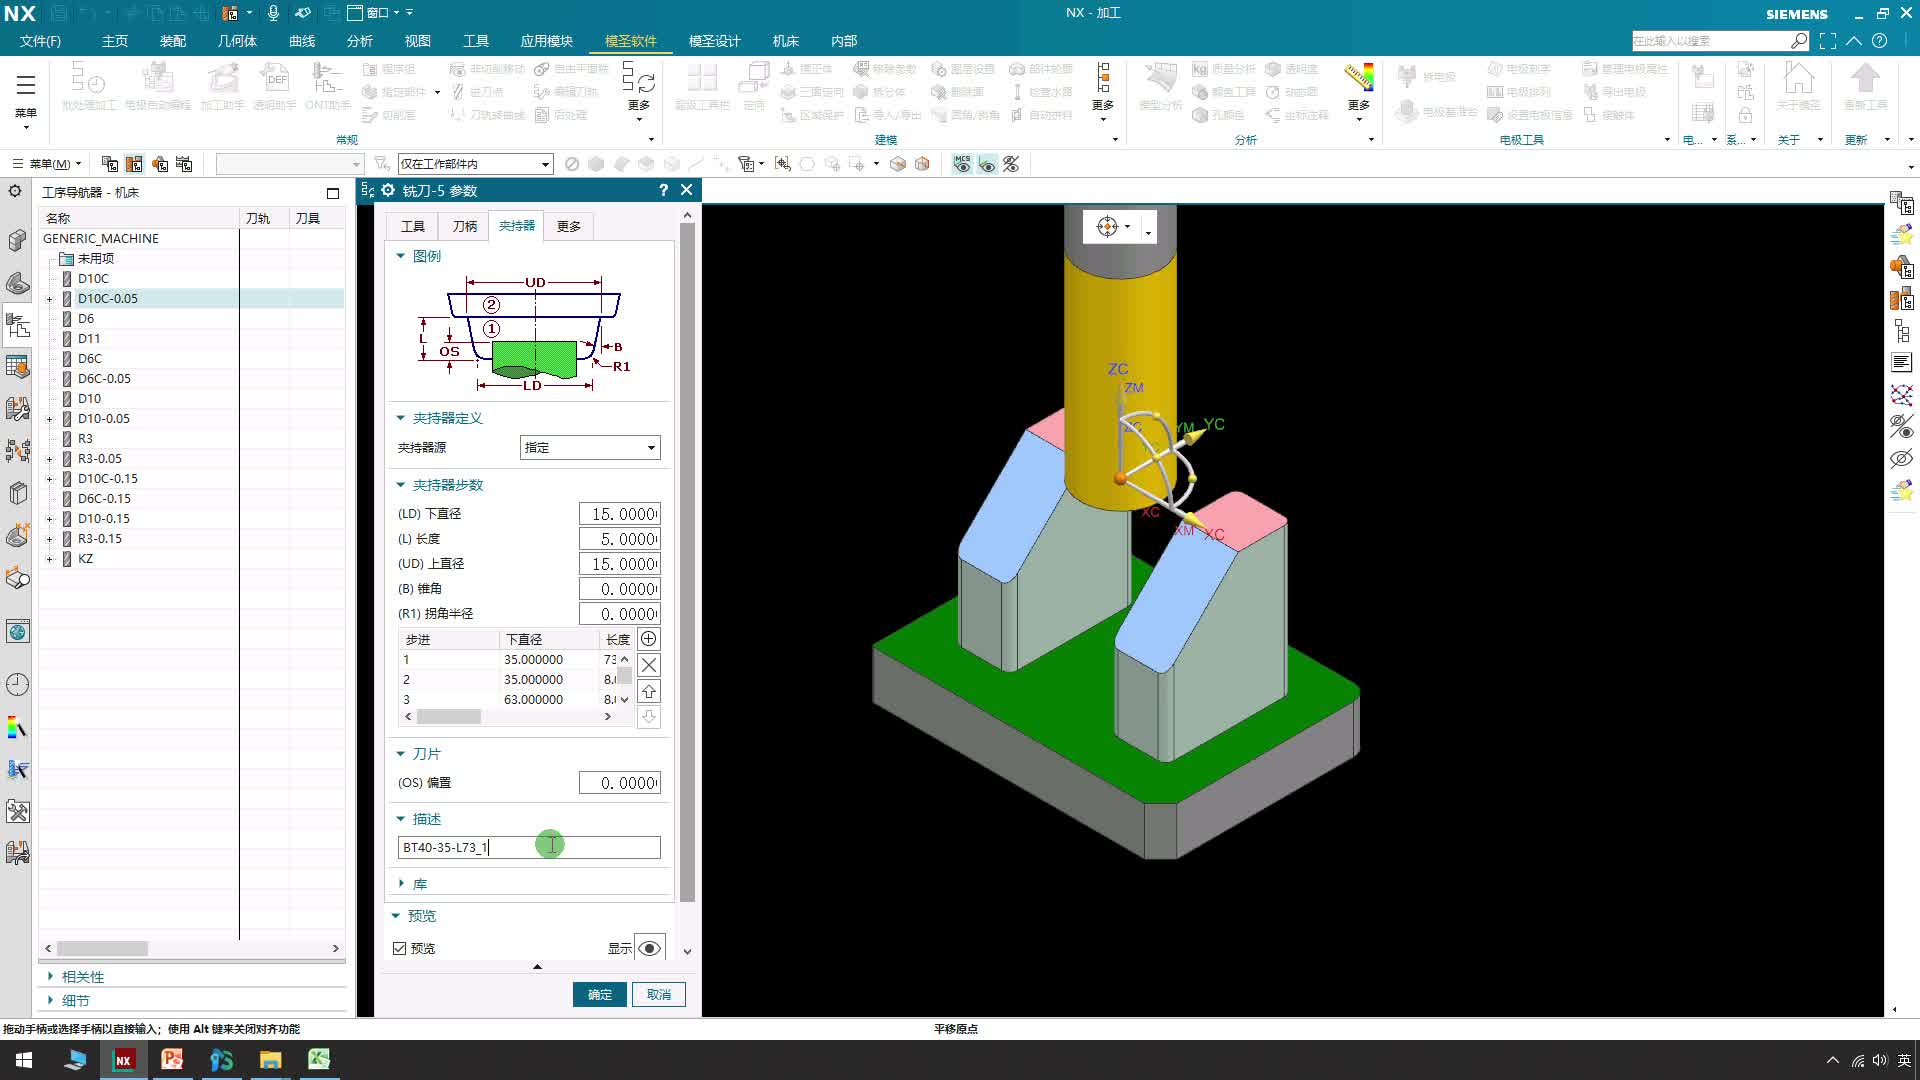Close the 铣刀-5 参数 dialog
Image resolution: width=1920 pixels, height=1080 pixels.
click(687, 190)
